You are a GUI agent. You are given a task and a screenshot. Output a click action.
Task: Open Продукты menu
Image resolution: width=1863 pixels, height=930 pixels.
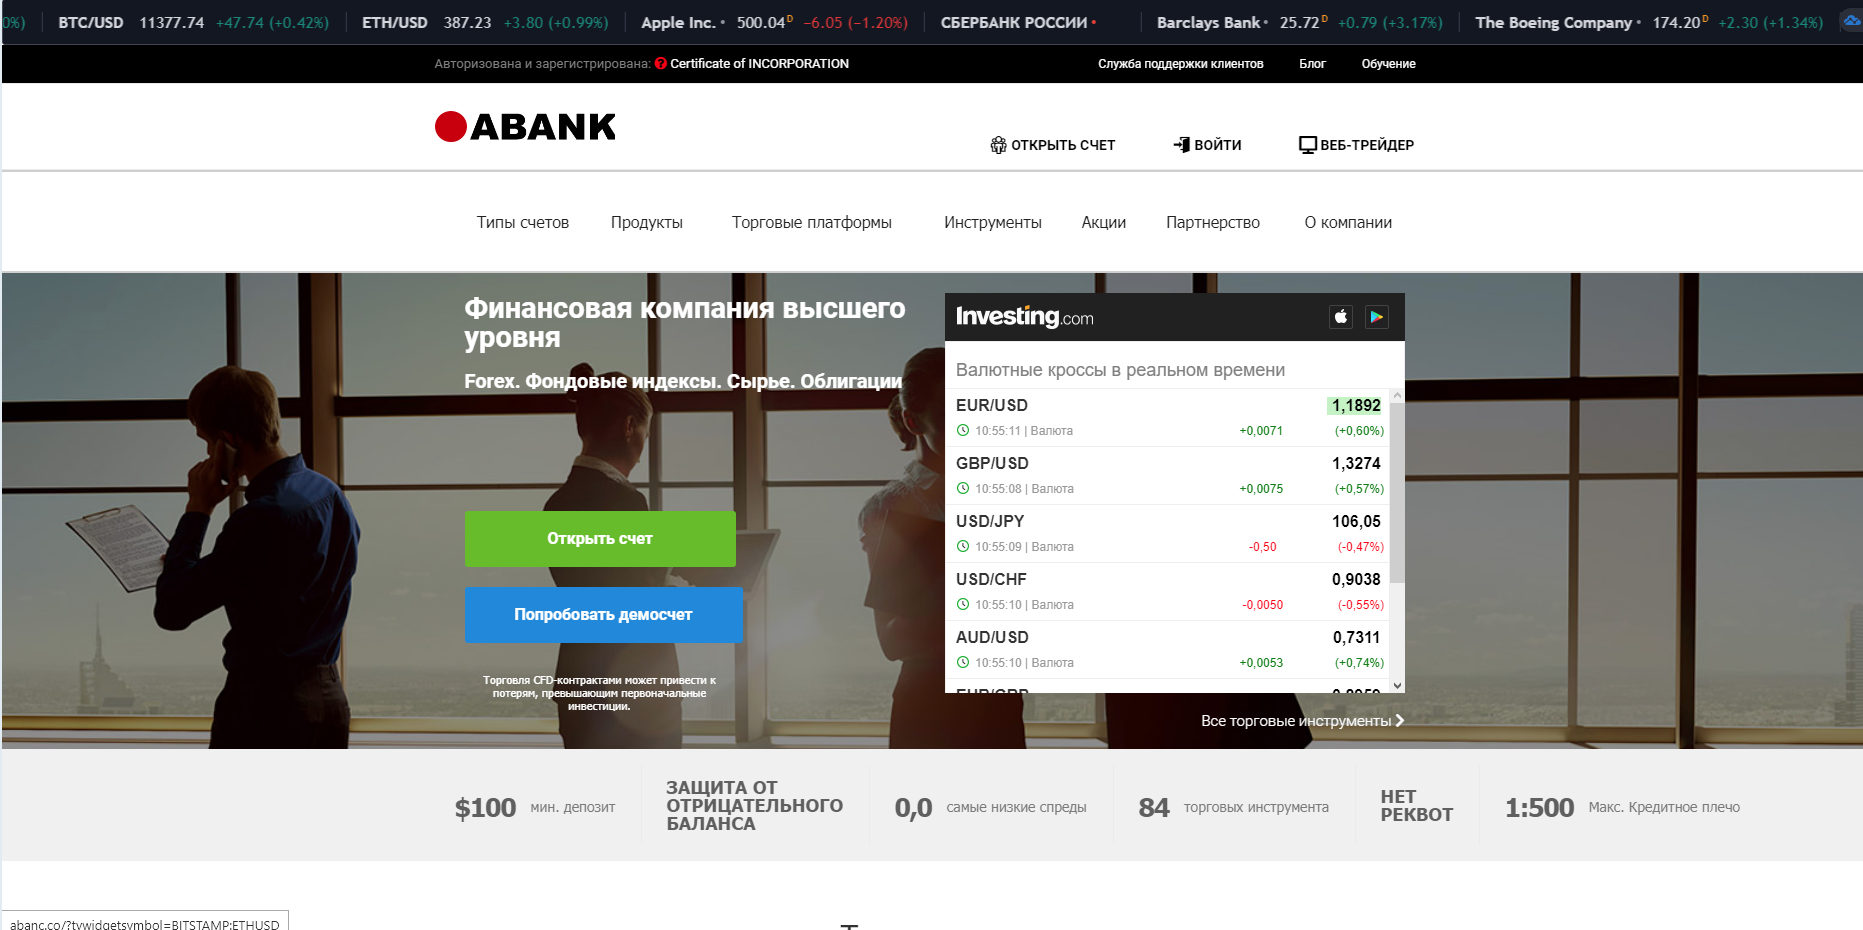(x=647, y=223)
